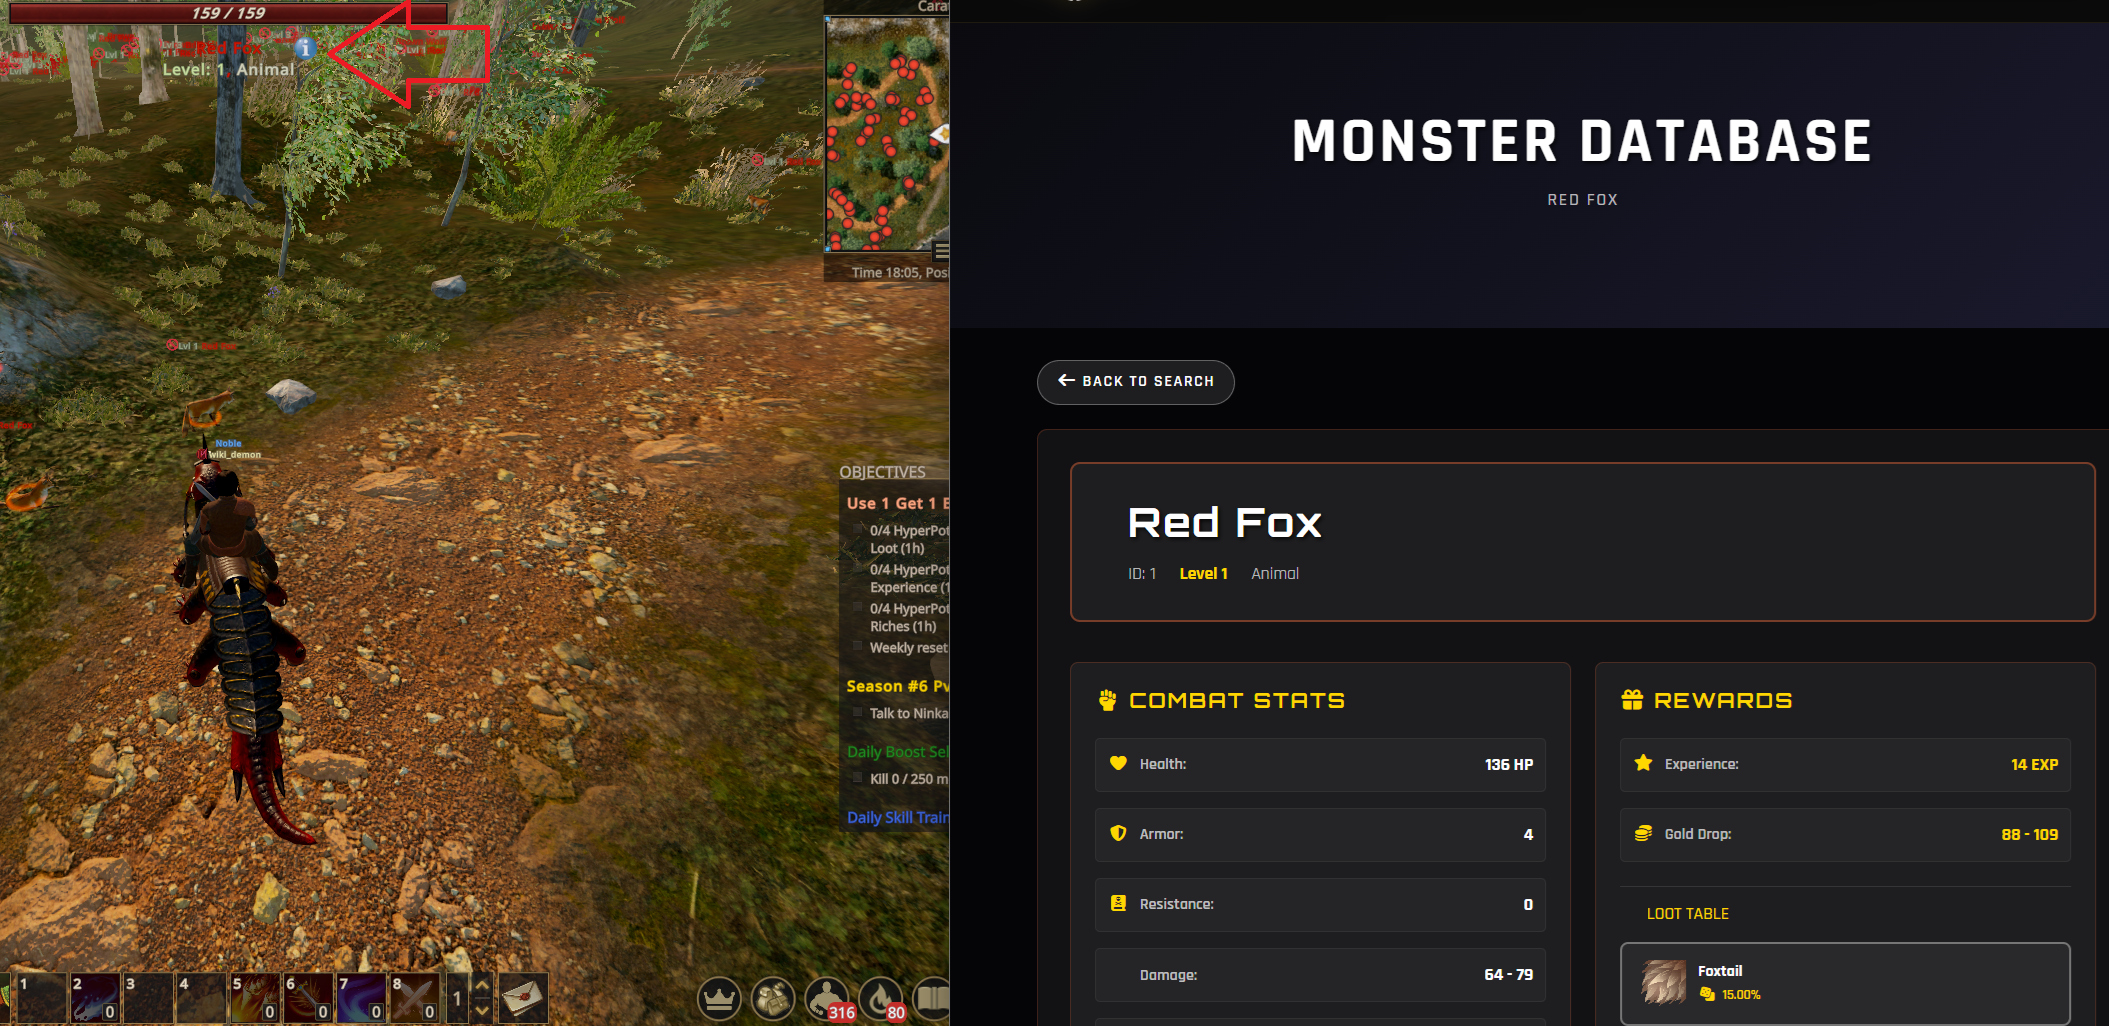Expand the Season #6 PvP objective

[x=898, y=686]
